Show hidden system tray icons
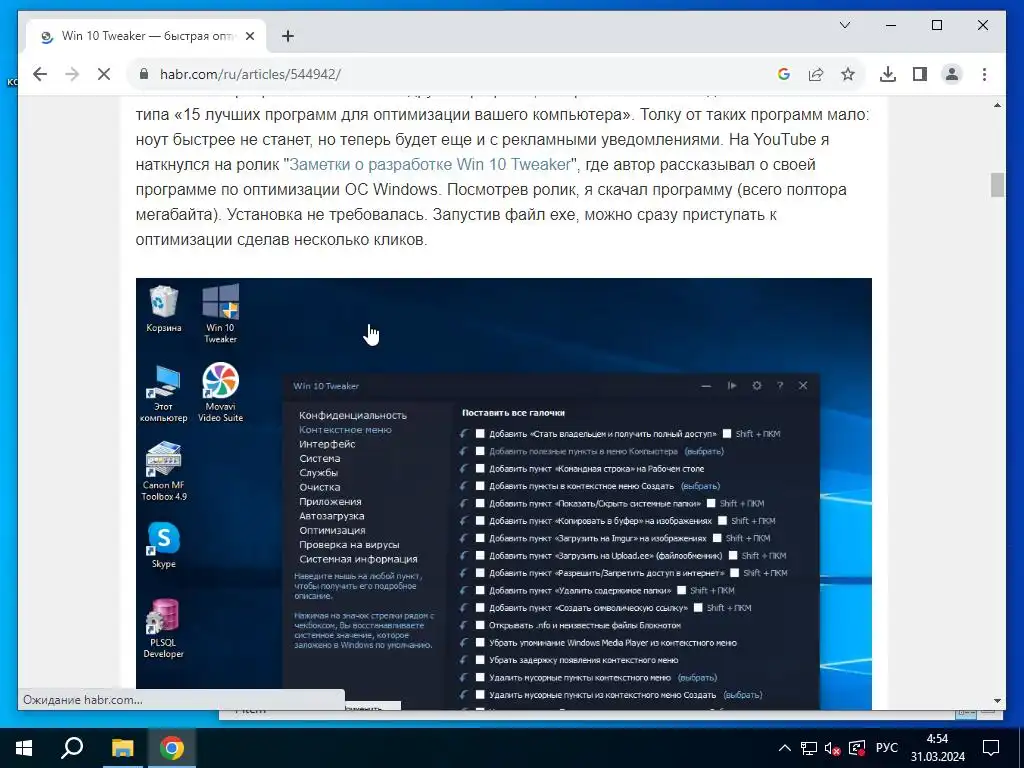Image resolution: width=1024 pixels, height=768 pixels. coord(785,748)
